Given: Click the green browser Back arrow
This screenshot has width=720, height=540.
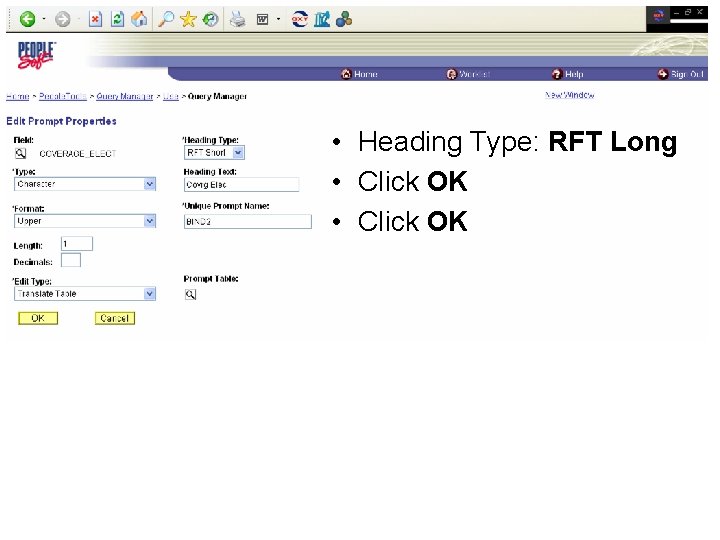Looking at the screenshot, I should (x=28, y=19).
